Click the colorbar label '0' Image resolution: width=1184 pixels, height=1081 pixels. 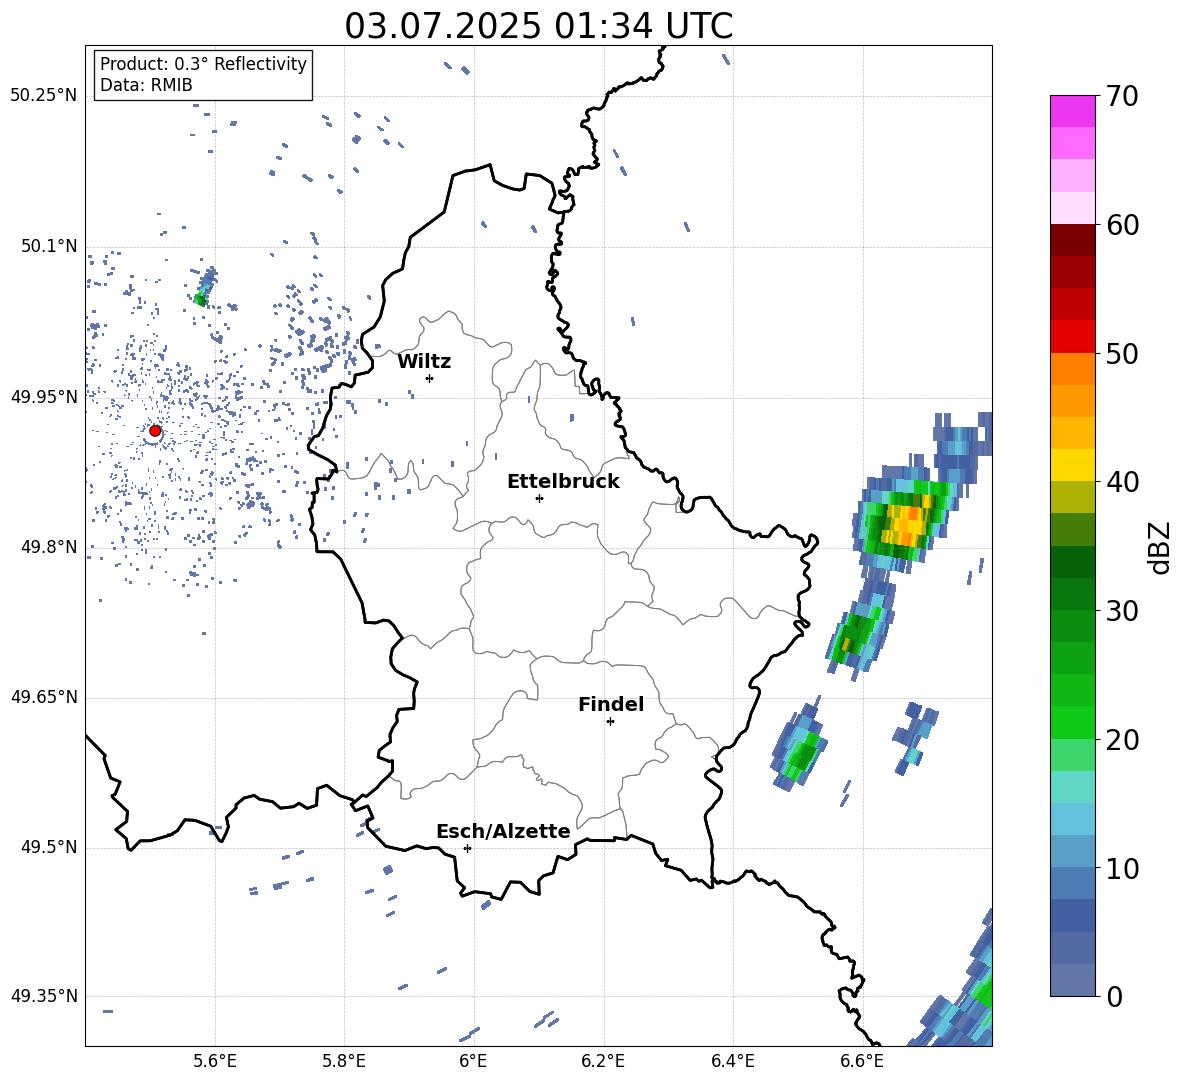pyautogui.click(x=1113, y=996)
